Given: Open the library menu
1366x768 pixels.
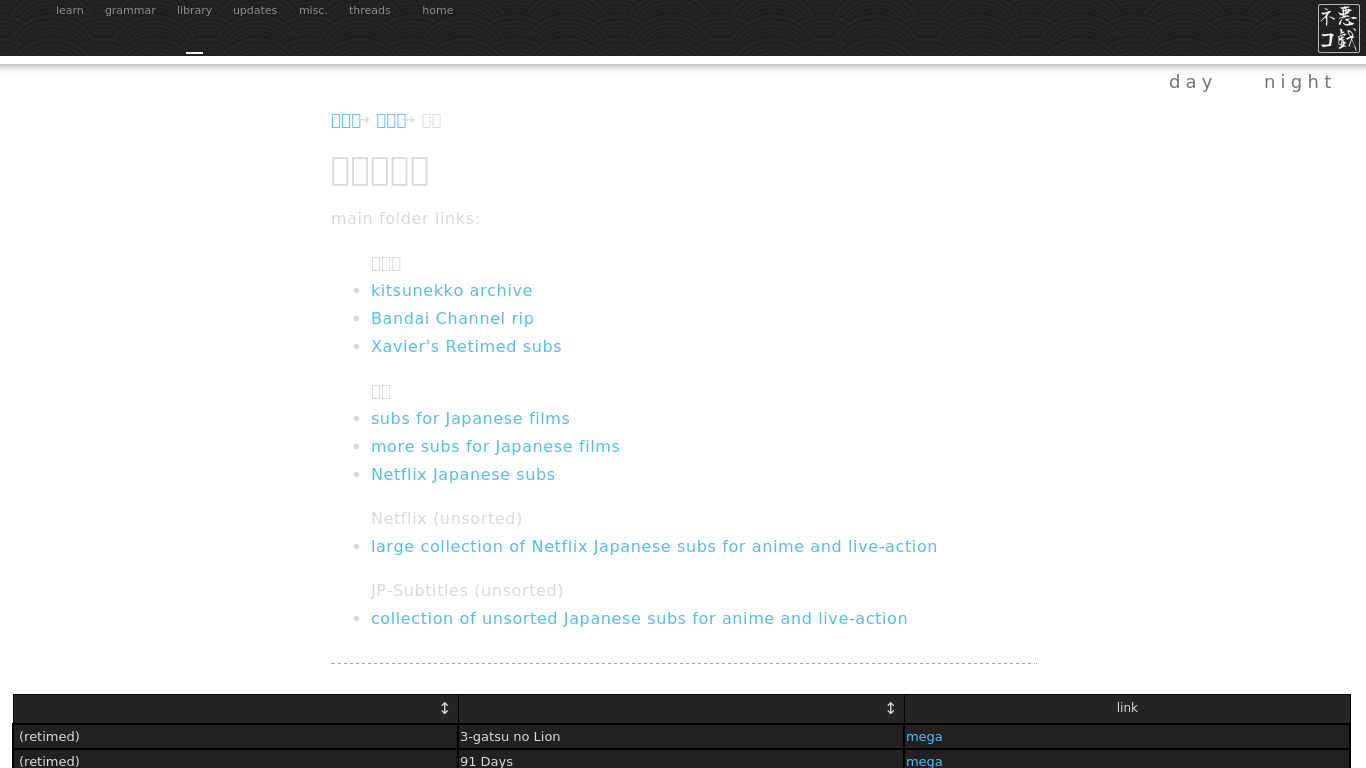Looking at the screenshot, I should tap(194, 11).
